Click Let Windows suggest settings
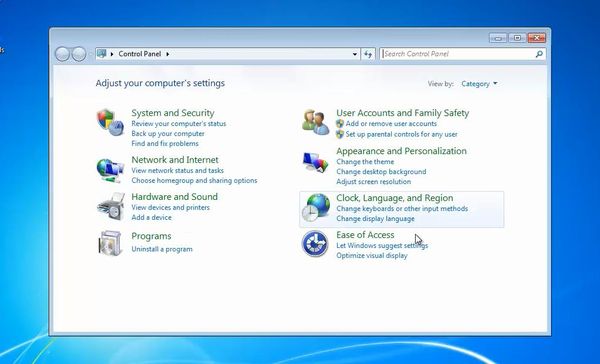This screenshot has width=600, height=364. coord(382,245)
